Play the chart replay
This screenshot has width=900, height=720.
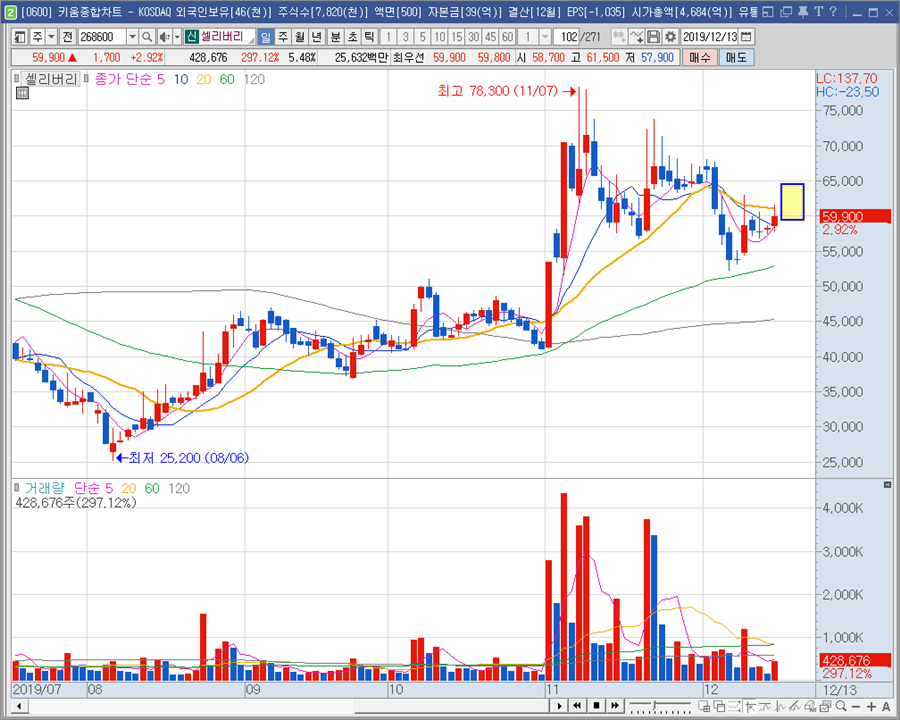pos(559,706)
